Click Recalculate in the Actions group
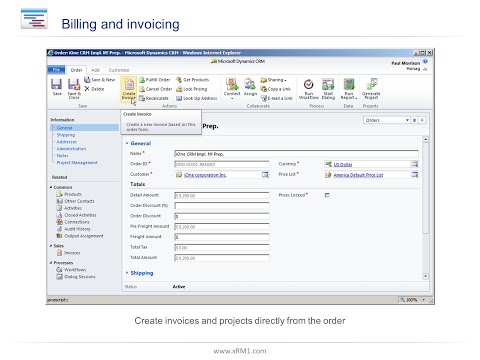 tap(154, 98)
